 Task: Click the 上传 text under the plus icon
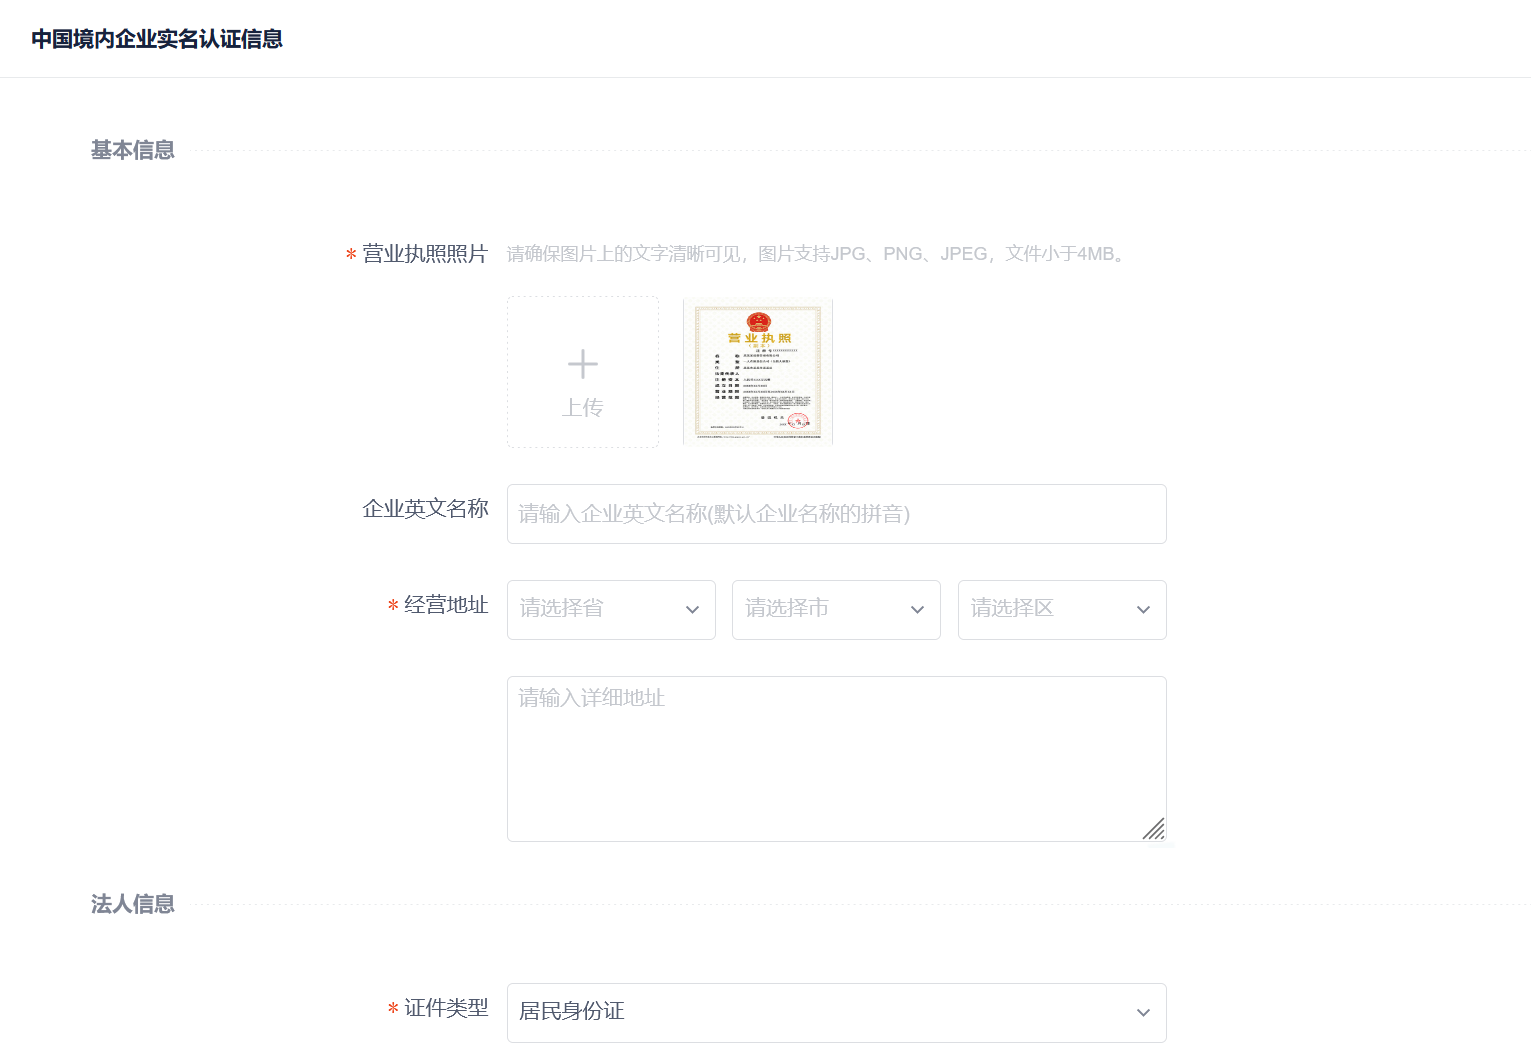coord(582,408)
